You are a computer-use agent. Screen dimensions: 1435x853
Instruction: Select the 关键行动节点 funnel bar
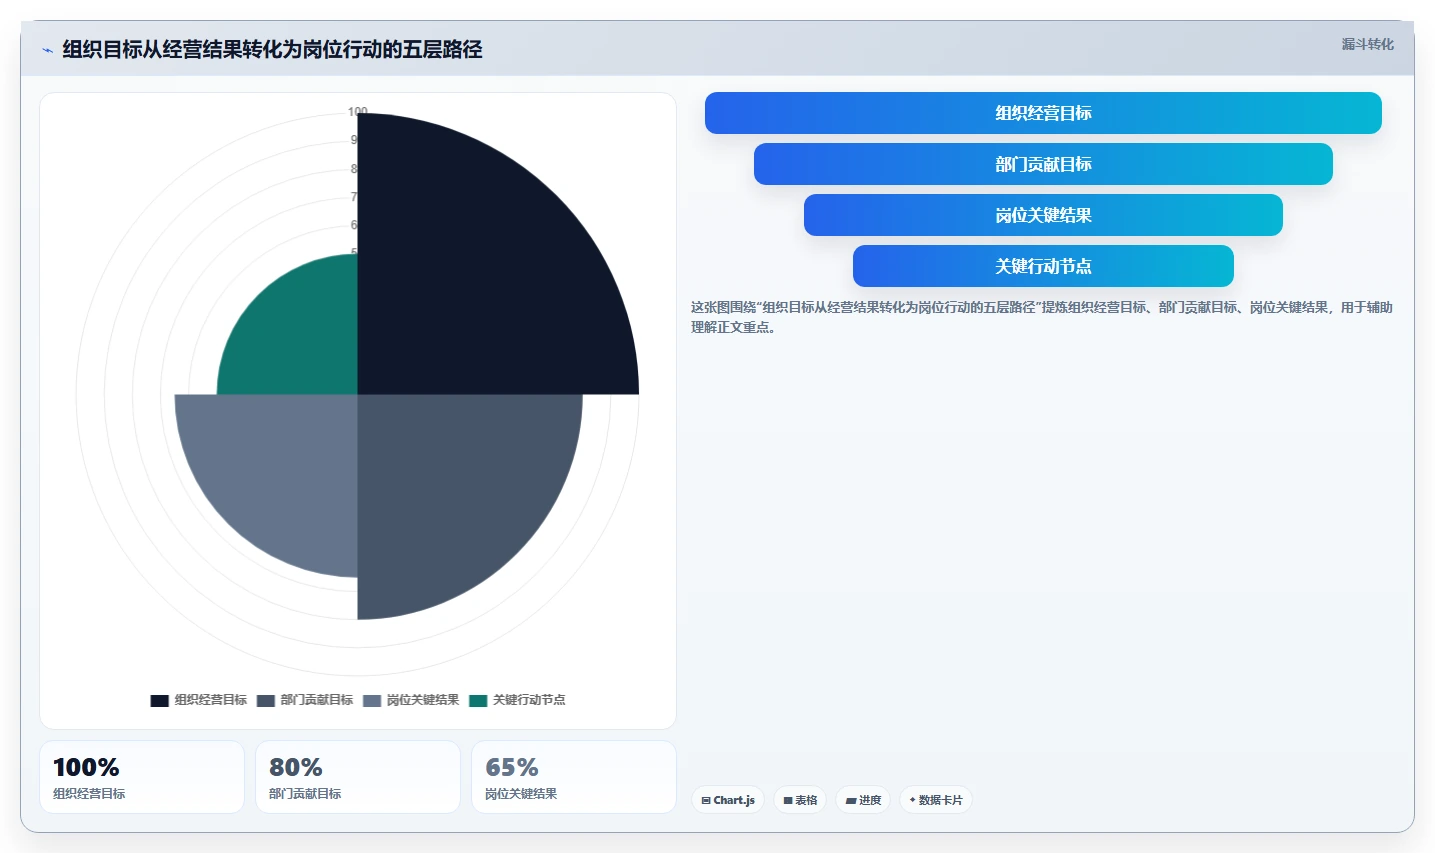click(x=1043, y=266)
